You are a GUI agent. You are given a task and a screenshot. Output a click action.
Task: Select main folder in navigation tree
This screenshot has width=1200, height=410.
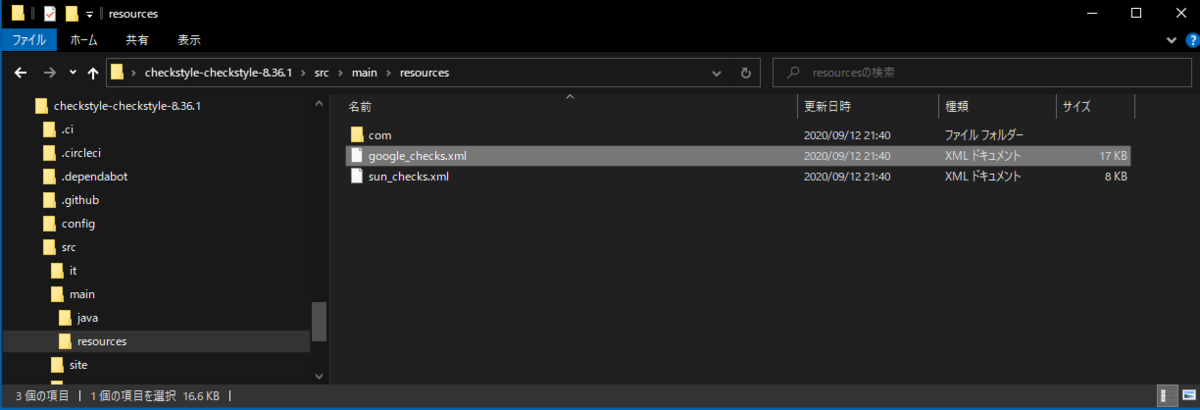(82, 294)
